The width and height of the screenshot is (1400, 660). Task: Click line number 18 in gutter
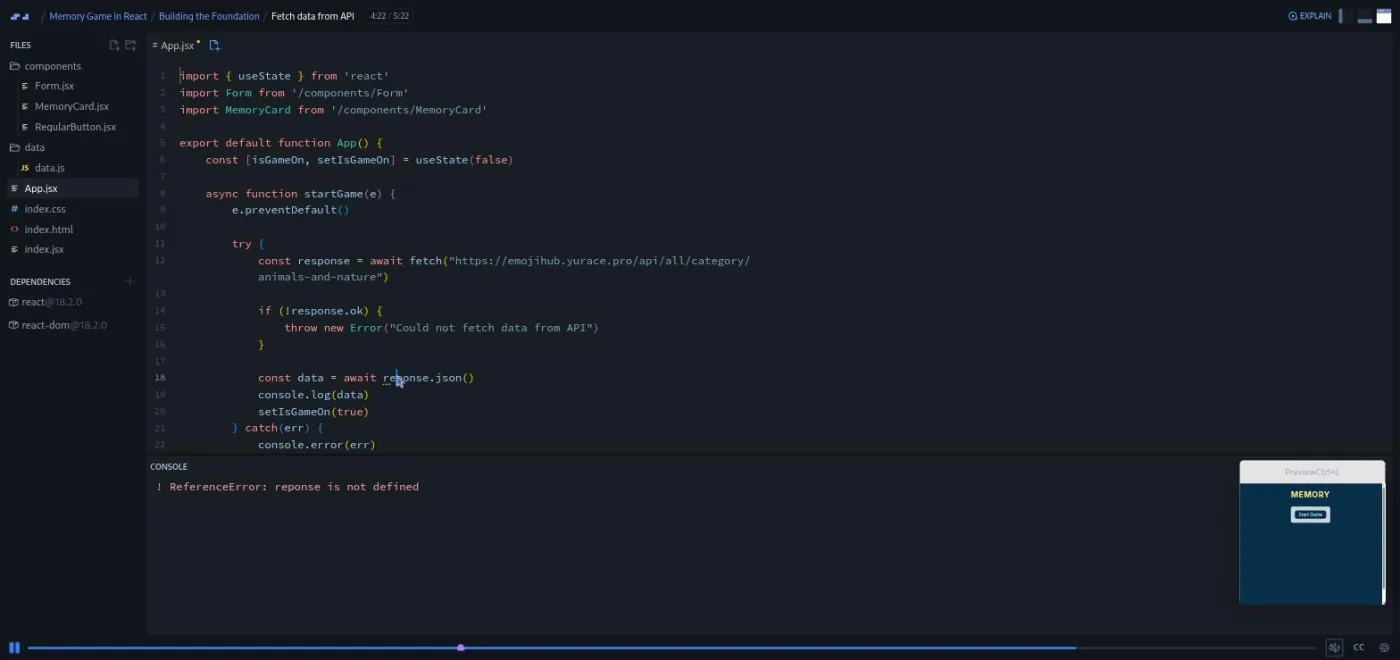tap(160, 378)
